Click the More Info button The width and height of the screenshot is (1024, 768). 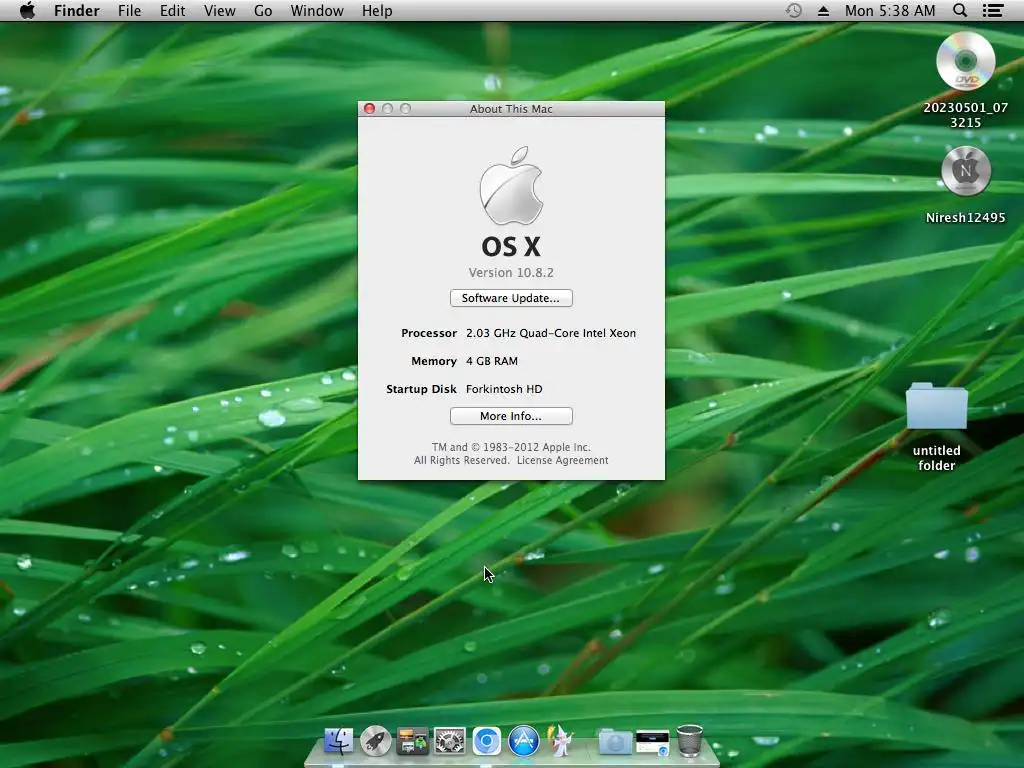pos(511,416)
